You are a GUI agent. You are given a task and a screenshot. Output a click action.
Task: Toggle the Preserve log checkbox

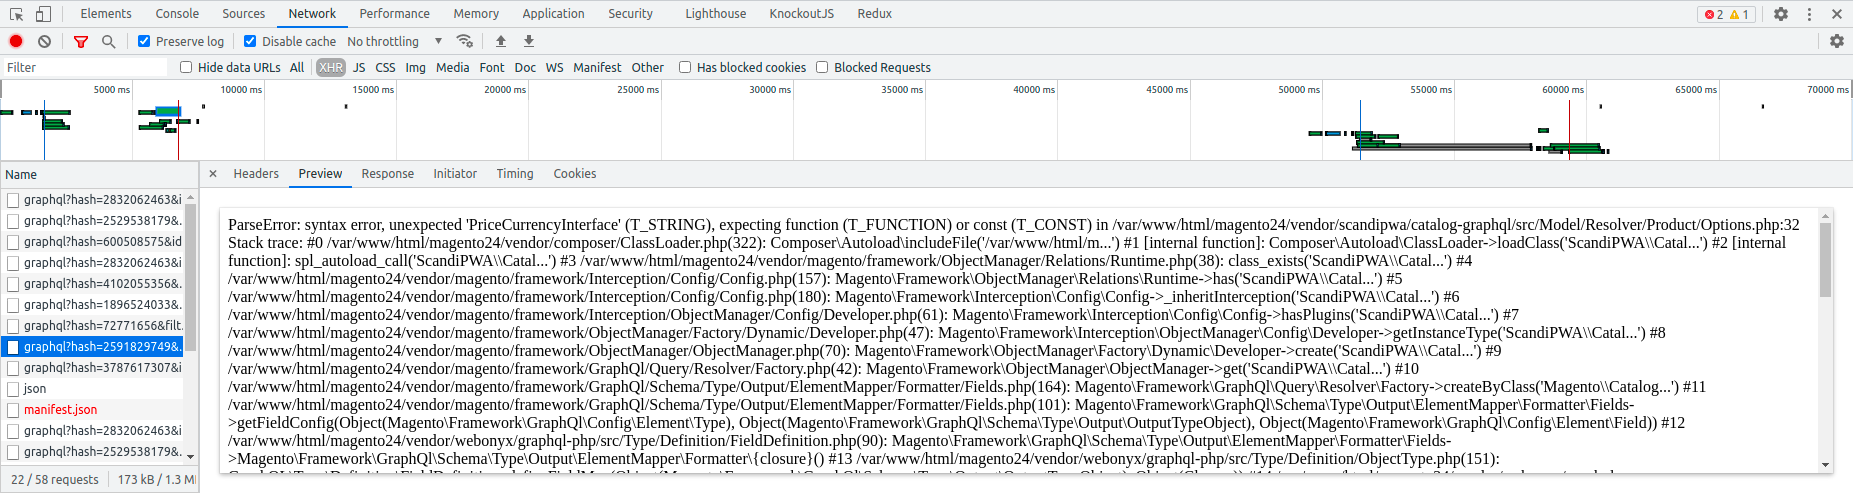144,41
